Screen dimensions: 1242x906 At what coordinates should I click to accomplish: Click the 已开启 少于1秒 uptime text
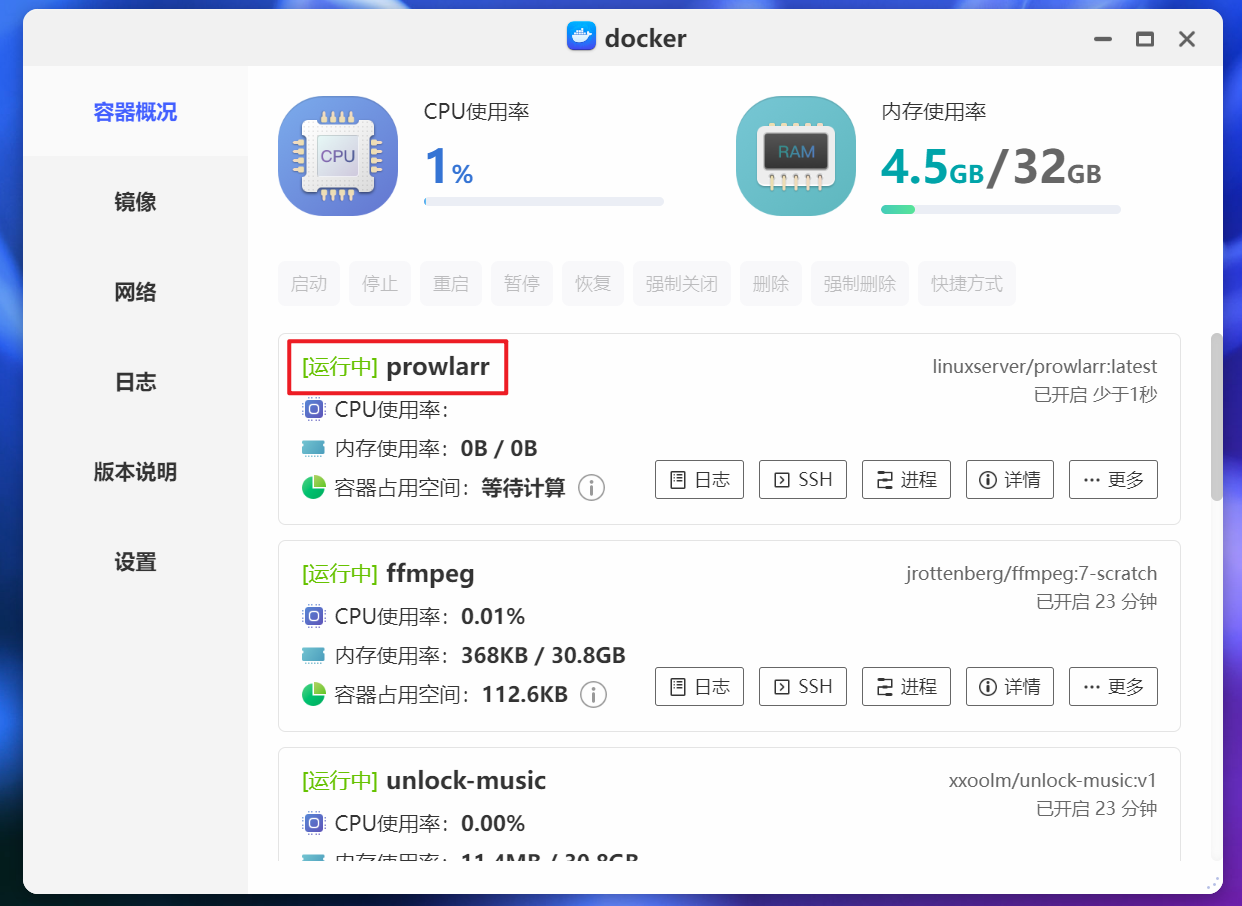tap(1096, 395)
